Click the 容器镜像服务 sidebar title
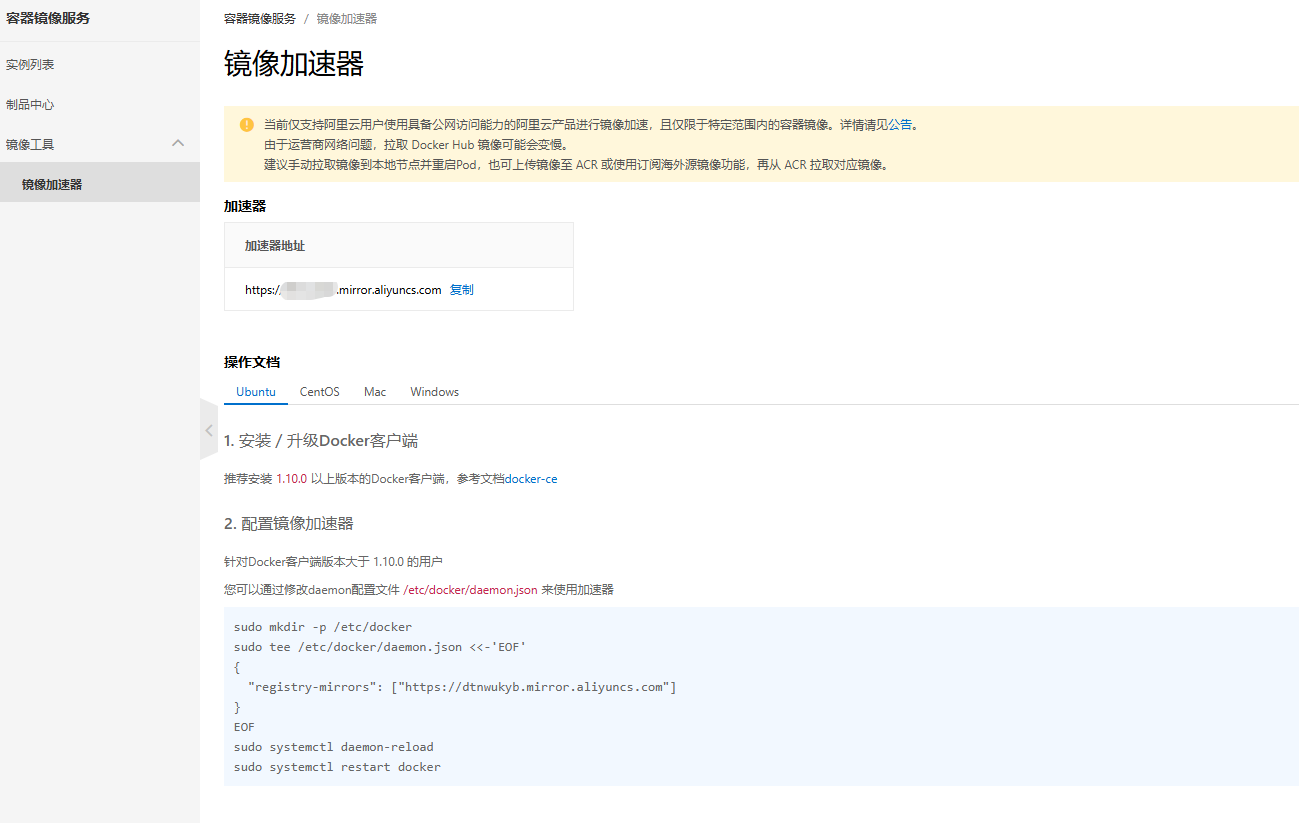Image resolution: width=1299 pixels, height=823 pixels. (x=48, y=18)
